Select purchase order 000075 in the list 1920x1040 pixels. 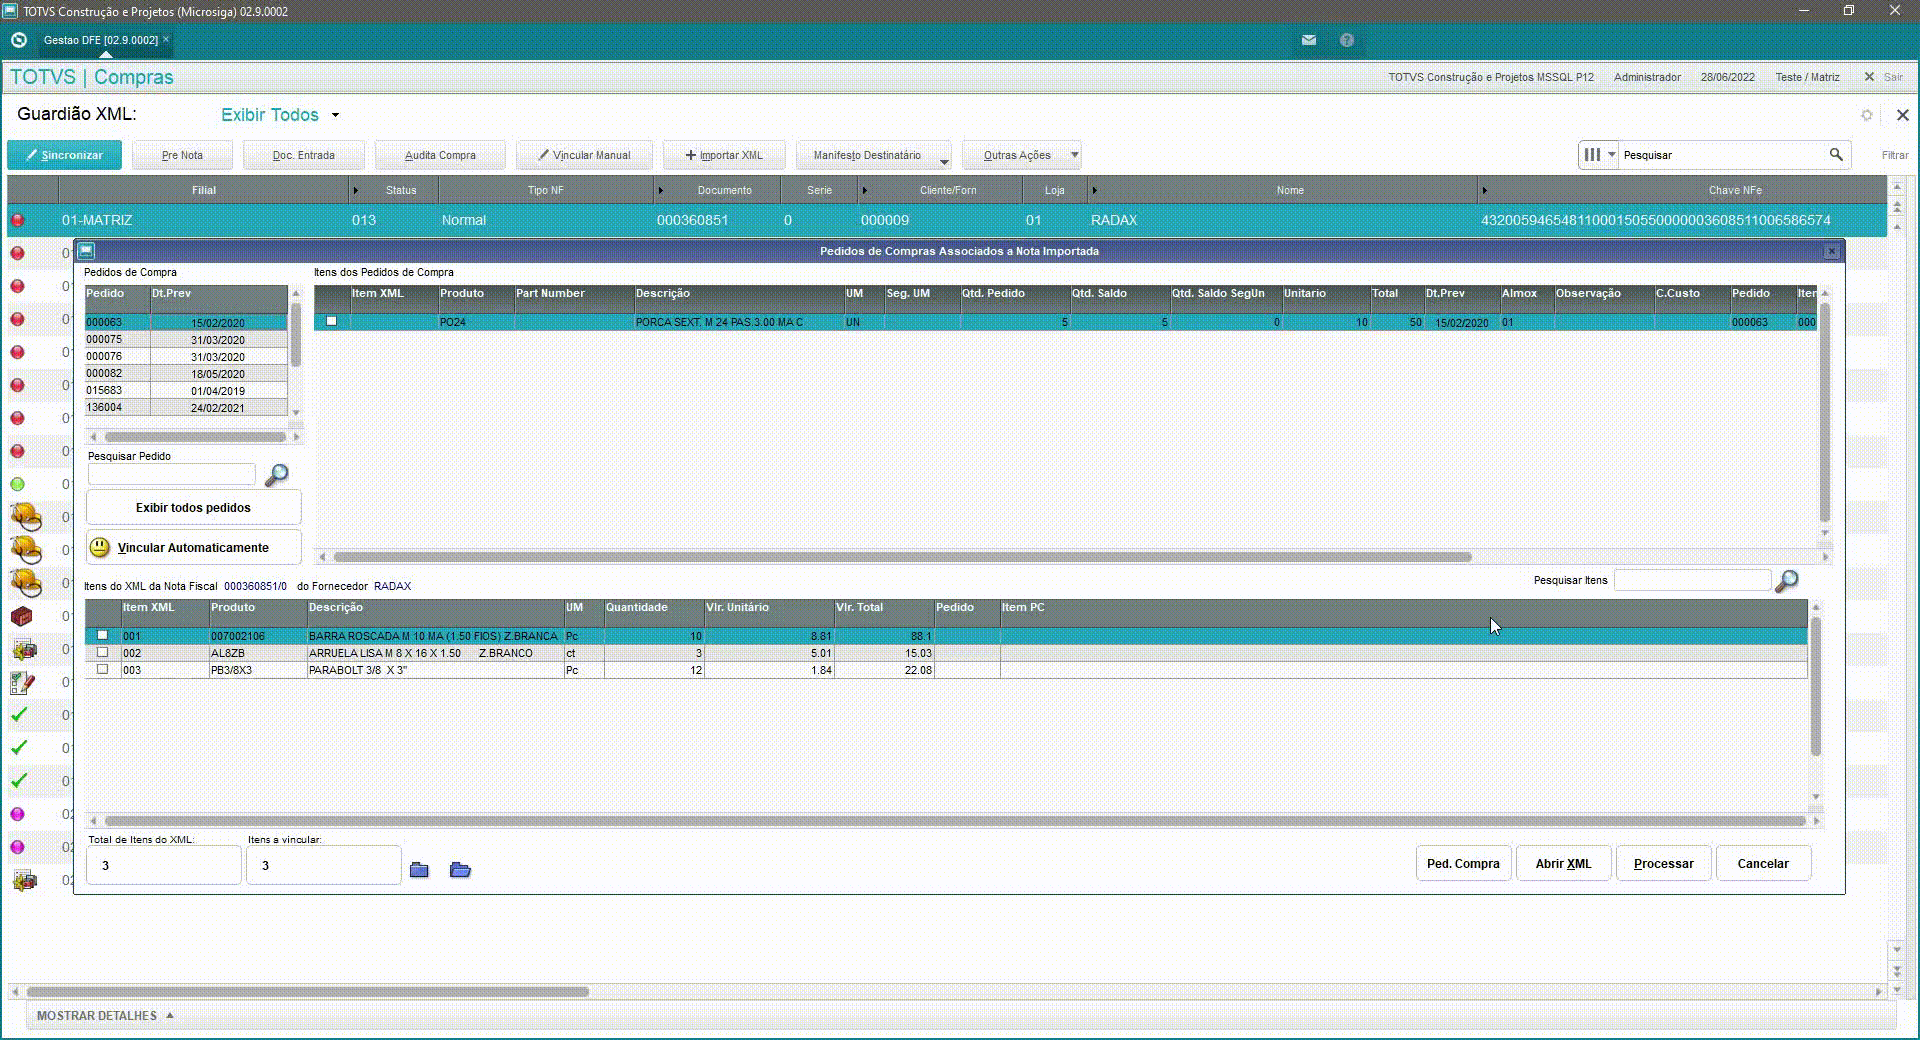pos(187,340)
